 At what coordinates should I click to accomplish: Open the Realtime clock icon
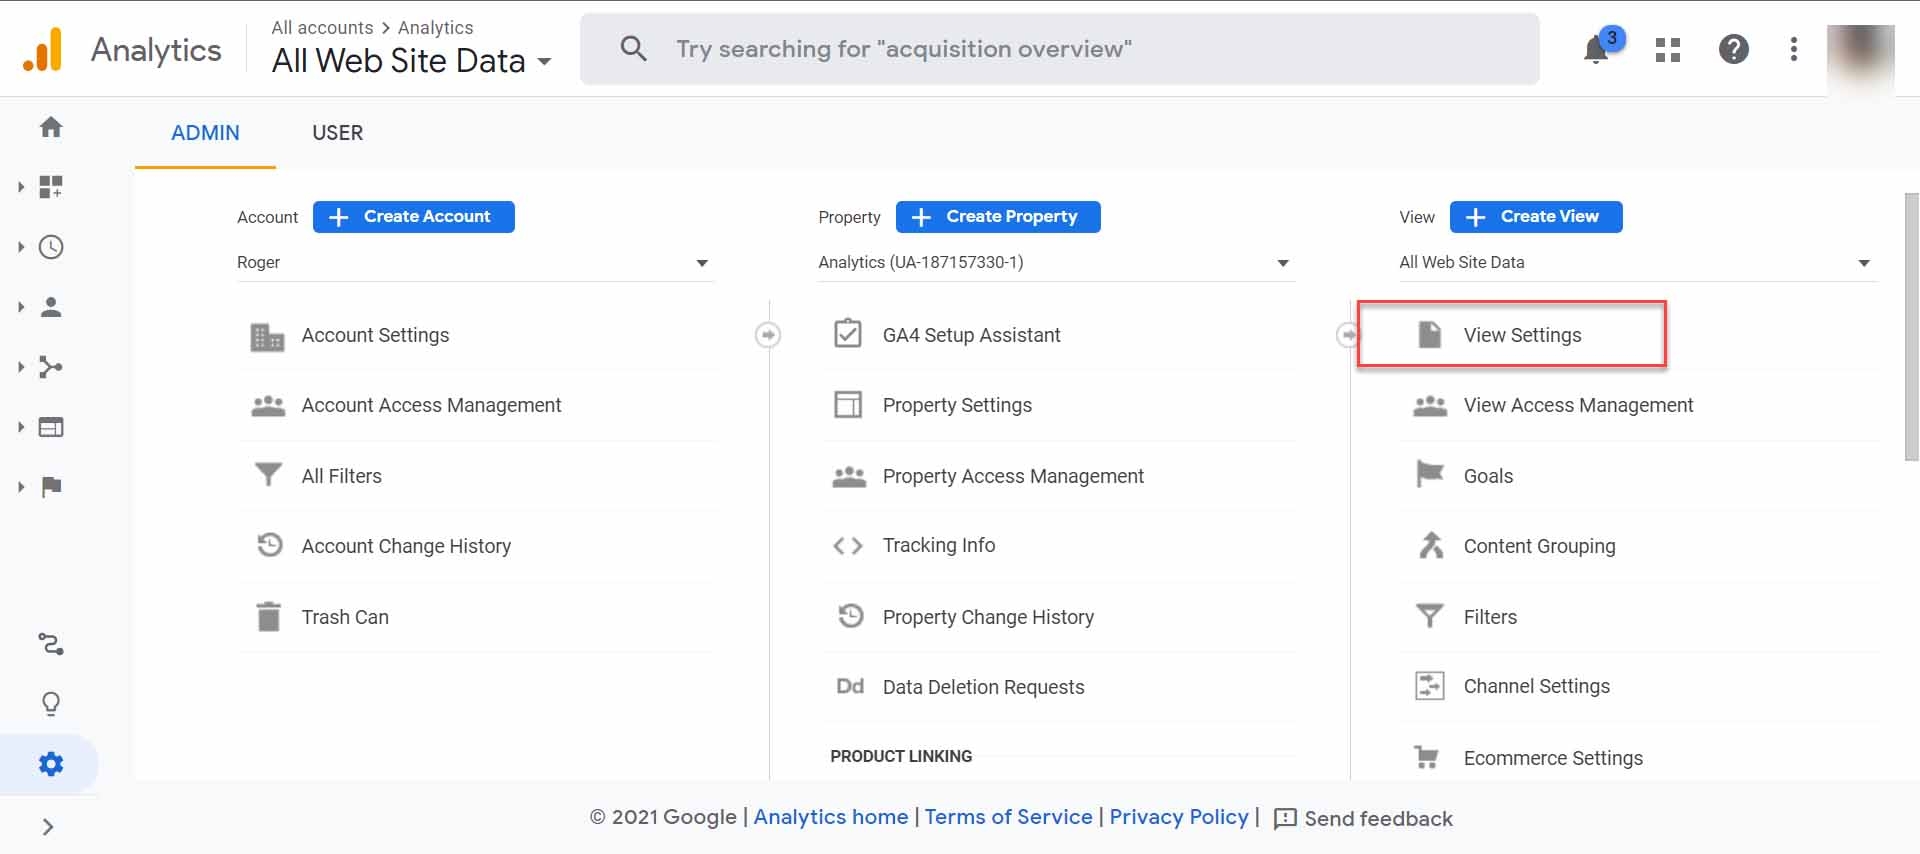pos(51,247)
